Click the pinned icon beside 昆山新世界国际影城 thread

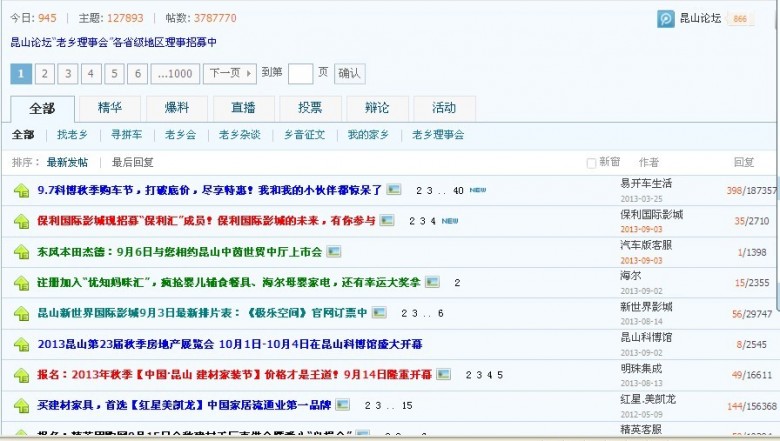pyautogui.click(x=21, y=314)
